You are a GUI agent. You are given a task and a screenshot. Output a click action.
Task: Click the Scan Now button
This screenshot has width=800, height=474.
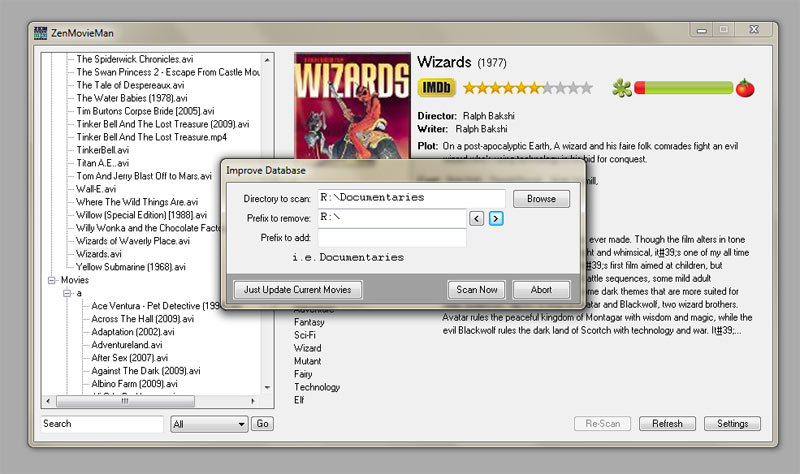[x=476, y=290]
